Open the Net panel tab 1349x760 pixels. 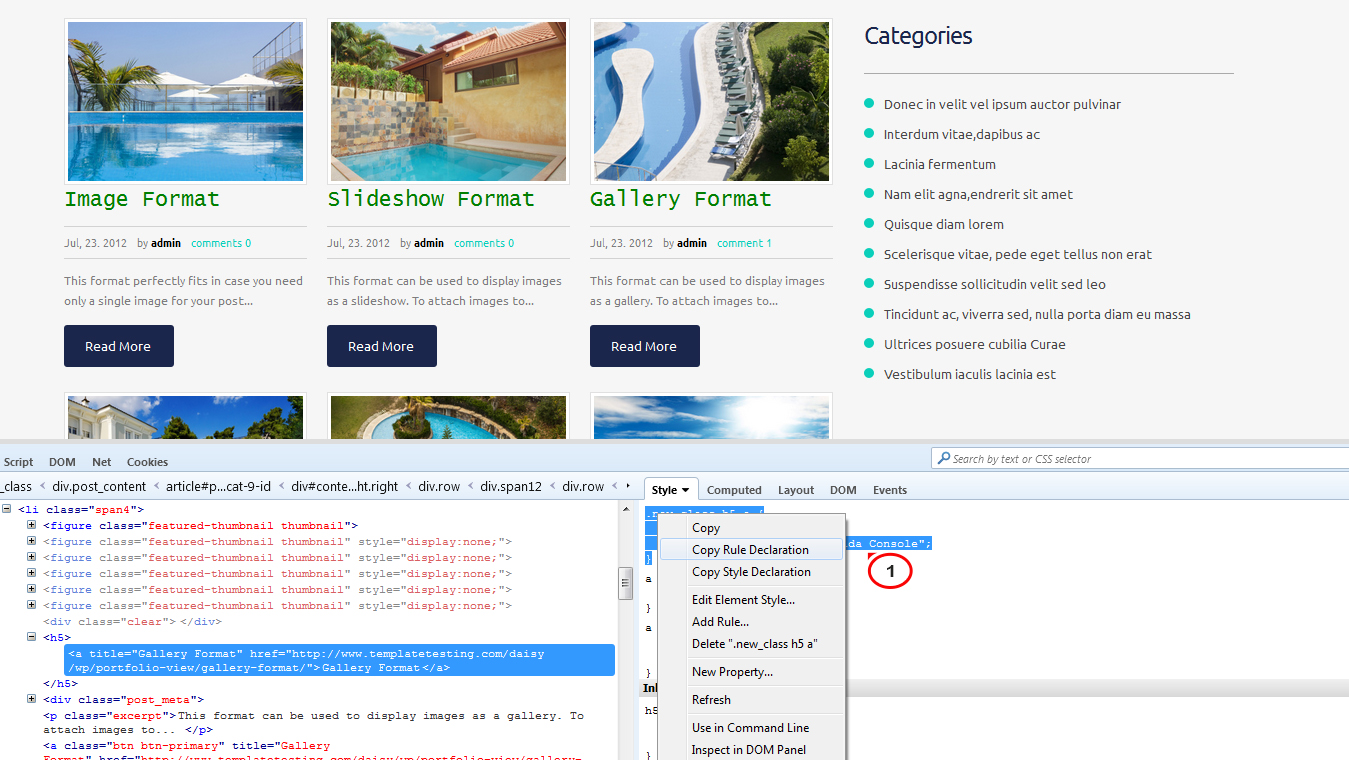pyautogui.click(x=102, y=462)
